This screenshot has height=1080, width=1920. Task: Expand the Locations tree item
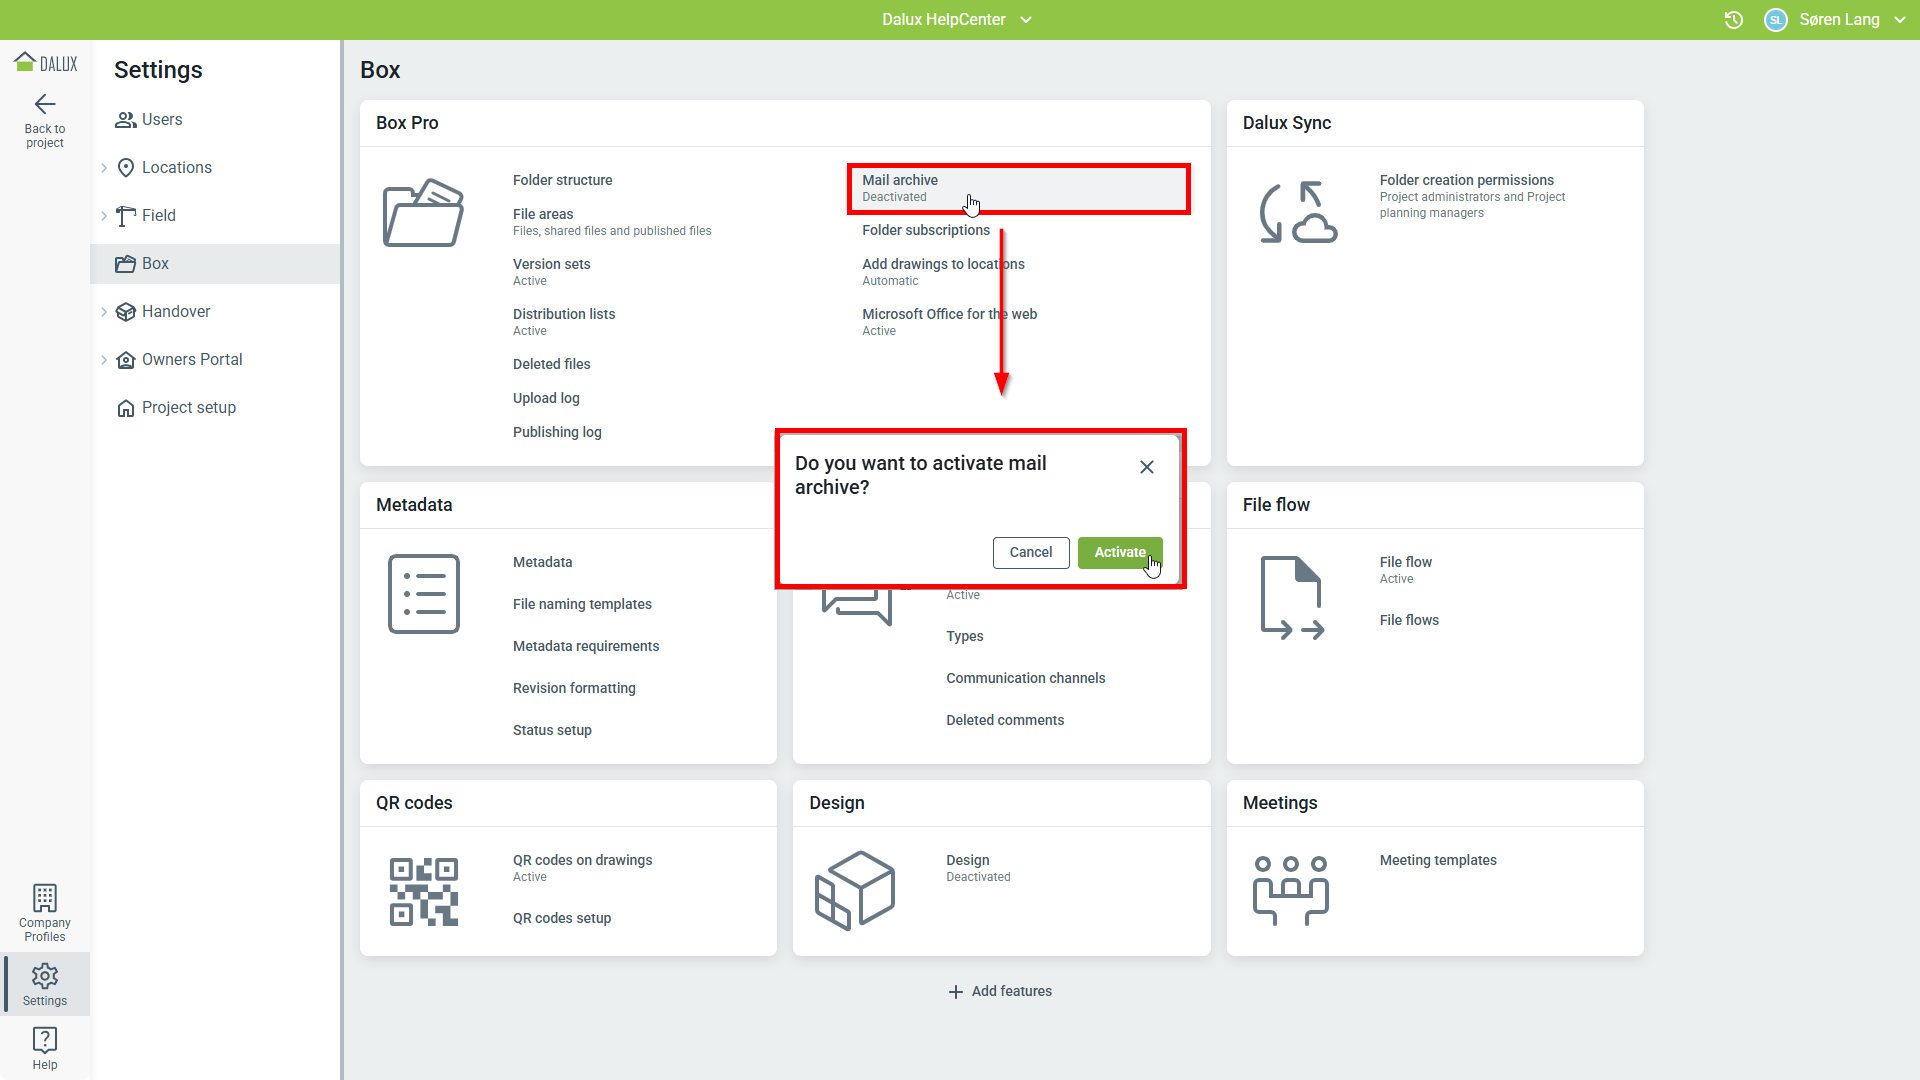coord(104,168)
